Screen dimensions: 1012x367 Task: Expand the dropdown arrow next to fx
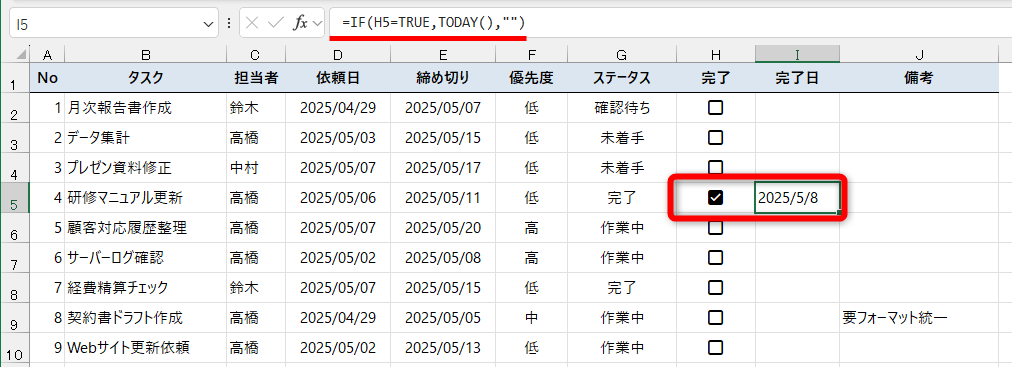(316, 24)
